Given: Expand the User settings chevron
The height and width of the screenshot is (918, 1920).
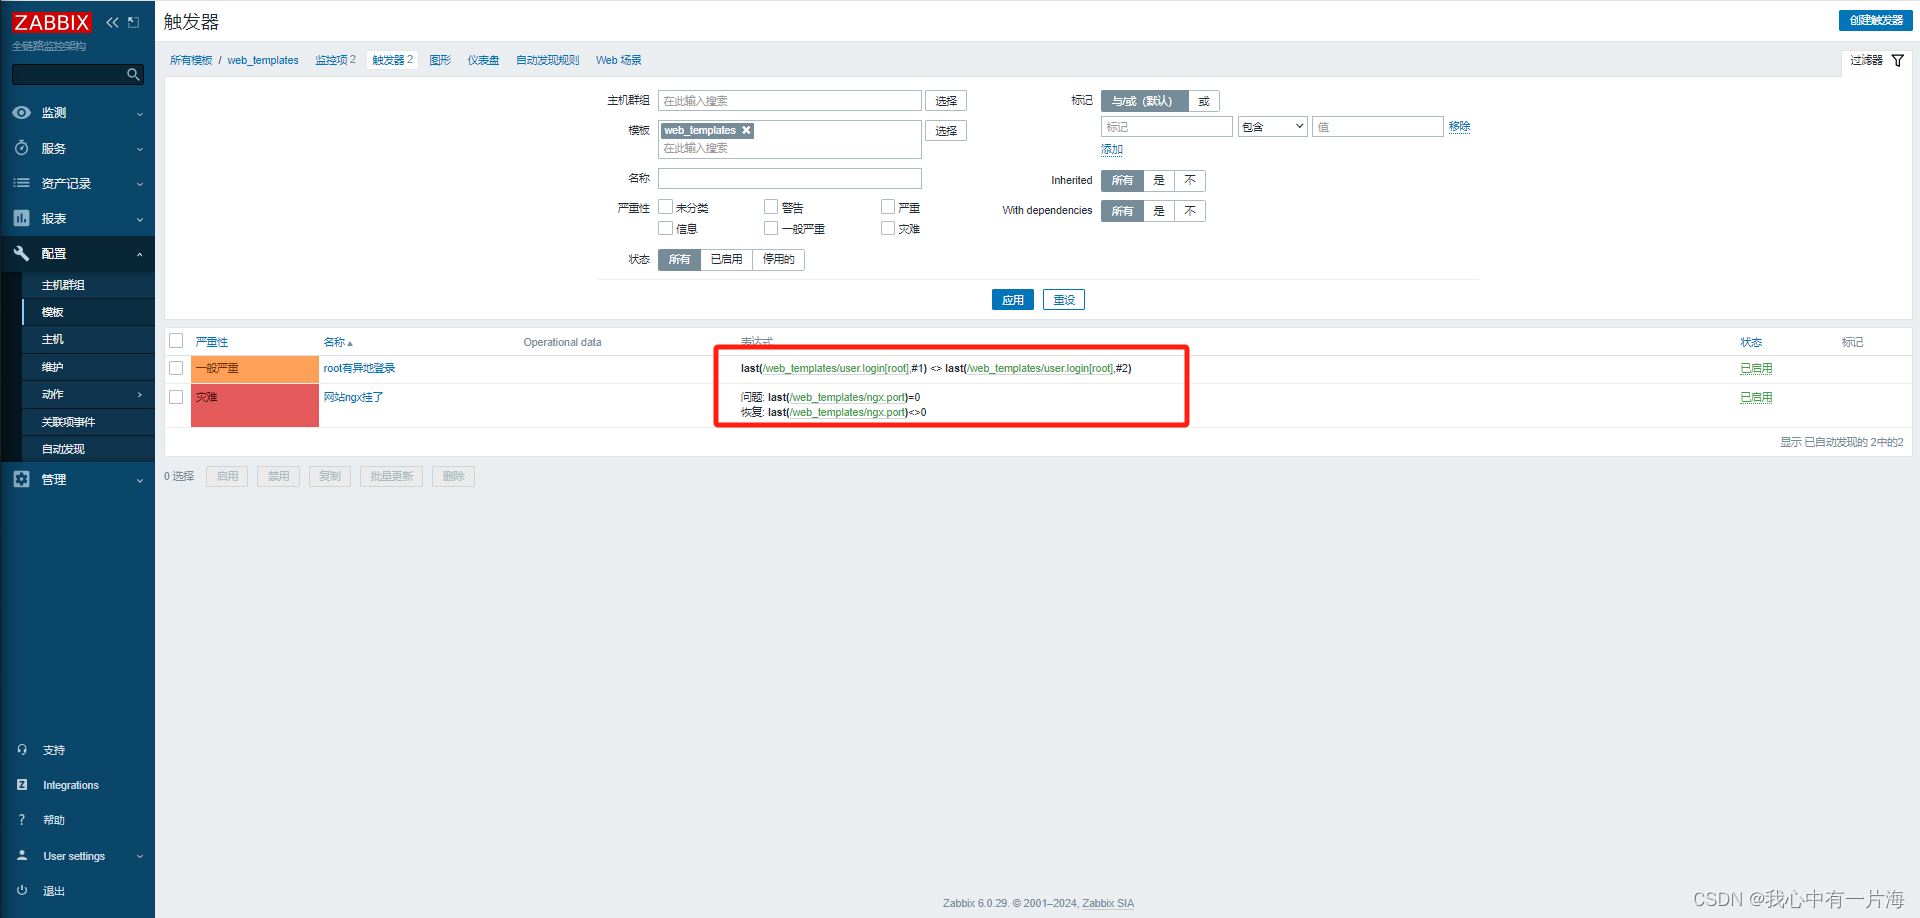Looking at the screenshot, I should pos(140,856).
